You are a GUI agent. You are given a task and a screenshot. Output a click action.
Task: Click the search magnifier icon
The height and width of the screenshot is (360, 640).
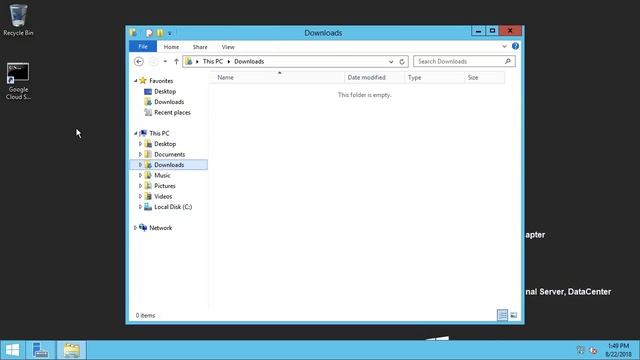[508, 61]
